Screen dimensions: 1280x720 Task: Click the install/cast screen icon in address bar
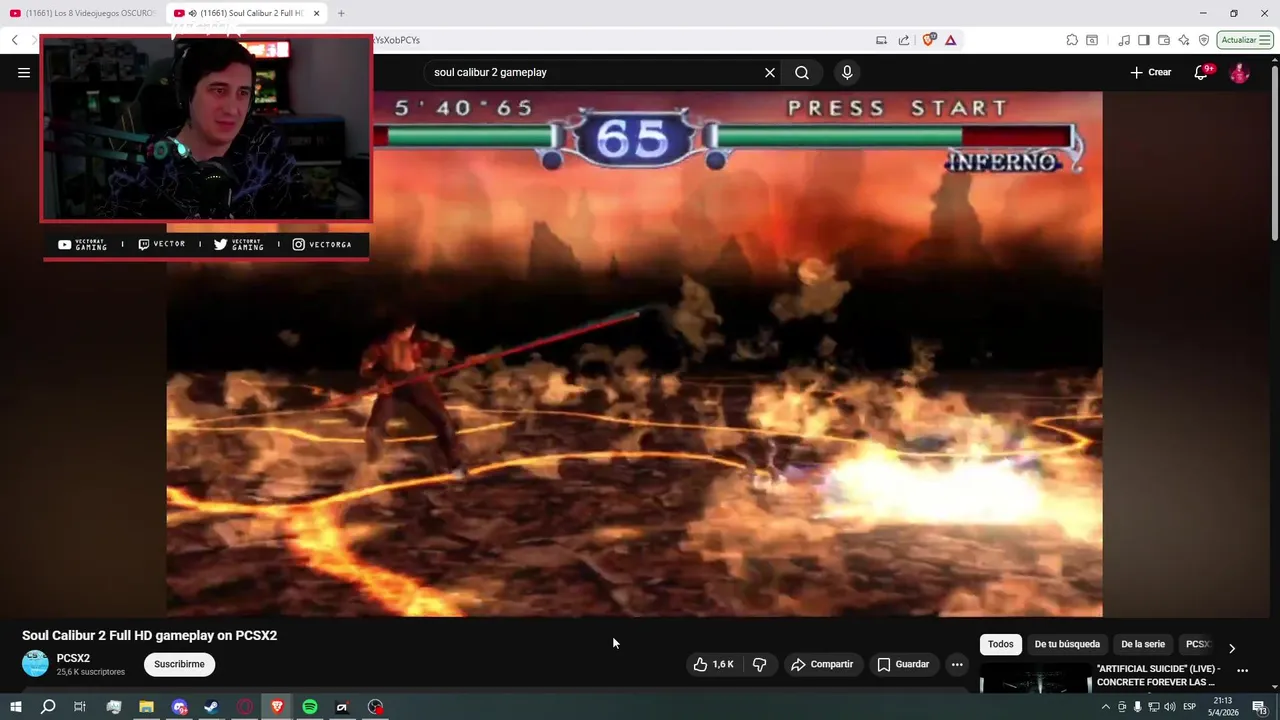[x=881, y=40]
